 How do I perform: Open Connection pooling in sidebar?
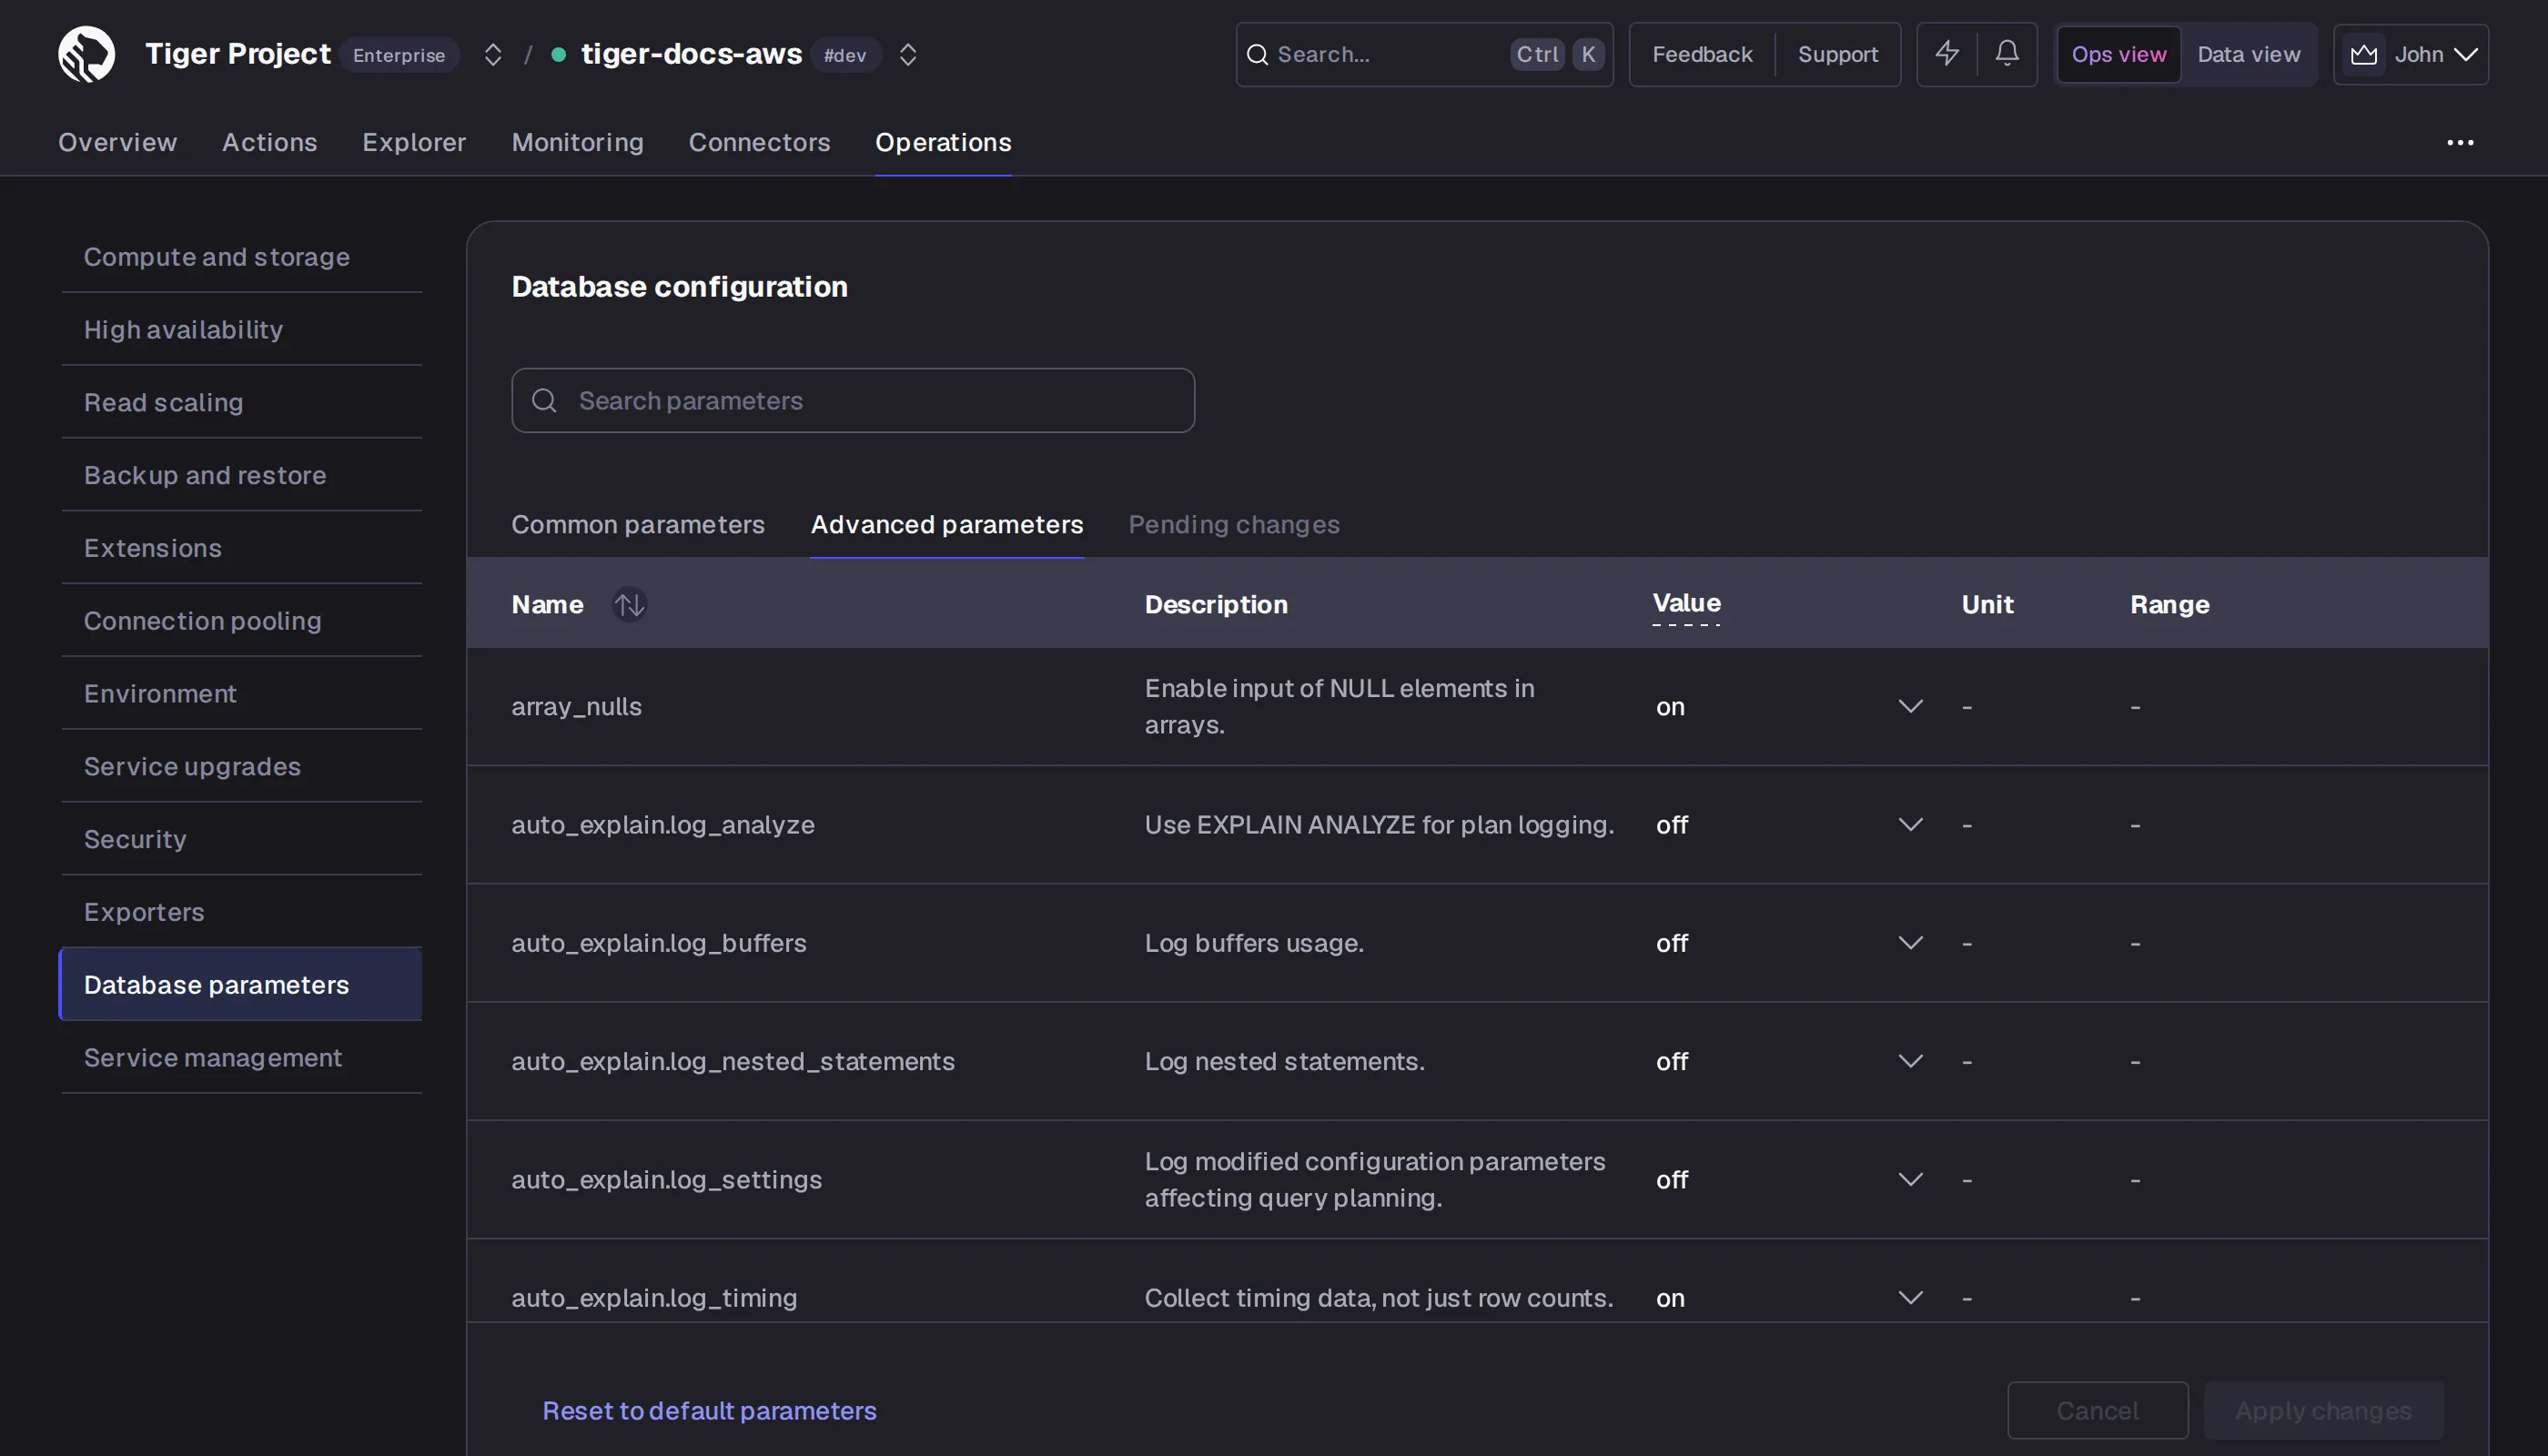point(241,621)
